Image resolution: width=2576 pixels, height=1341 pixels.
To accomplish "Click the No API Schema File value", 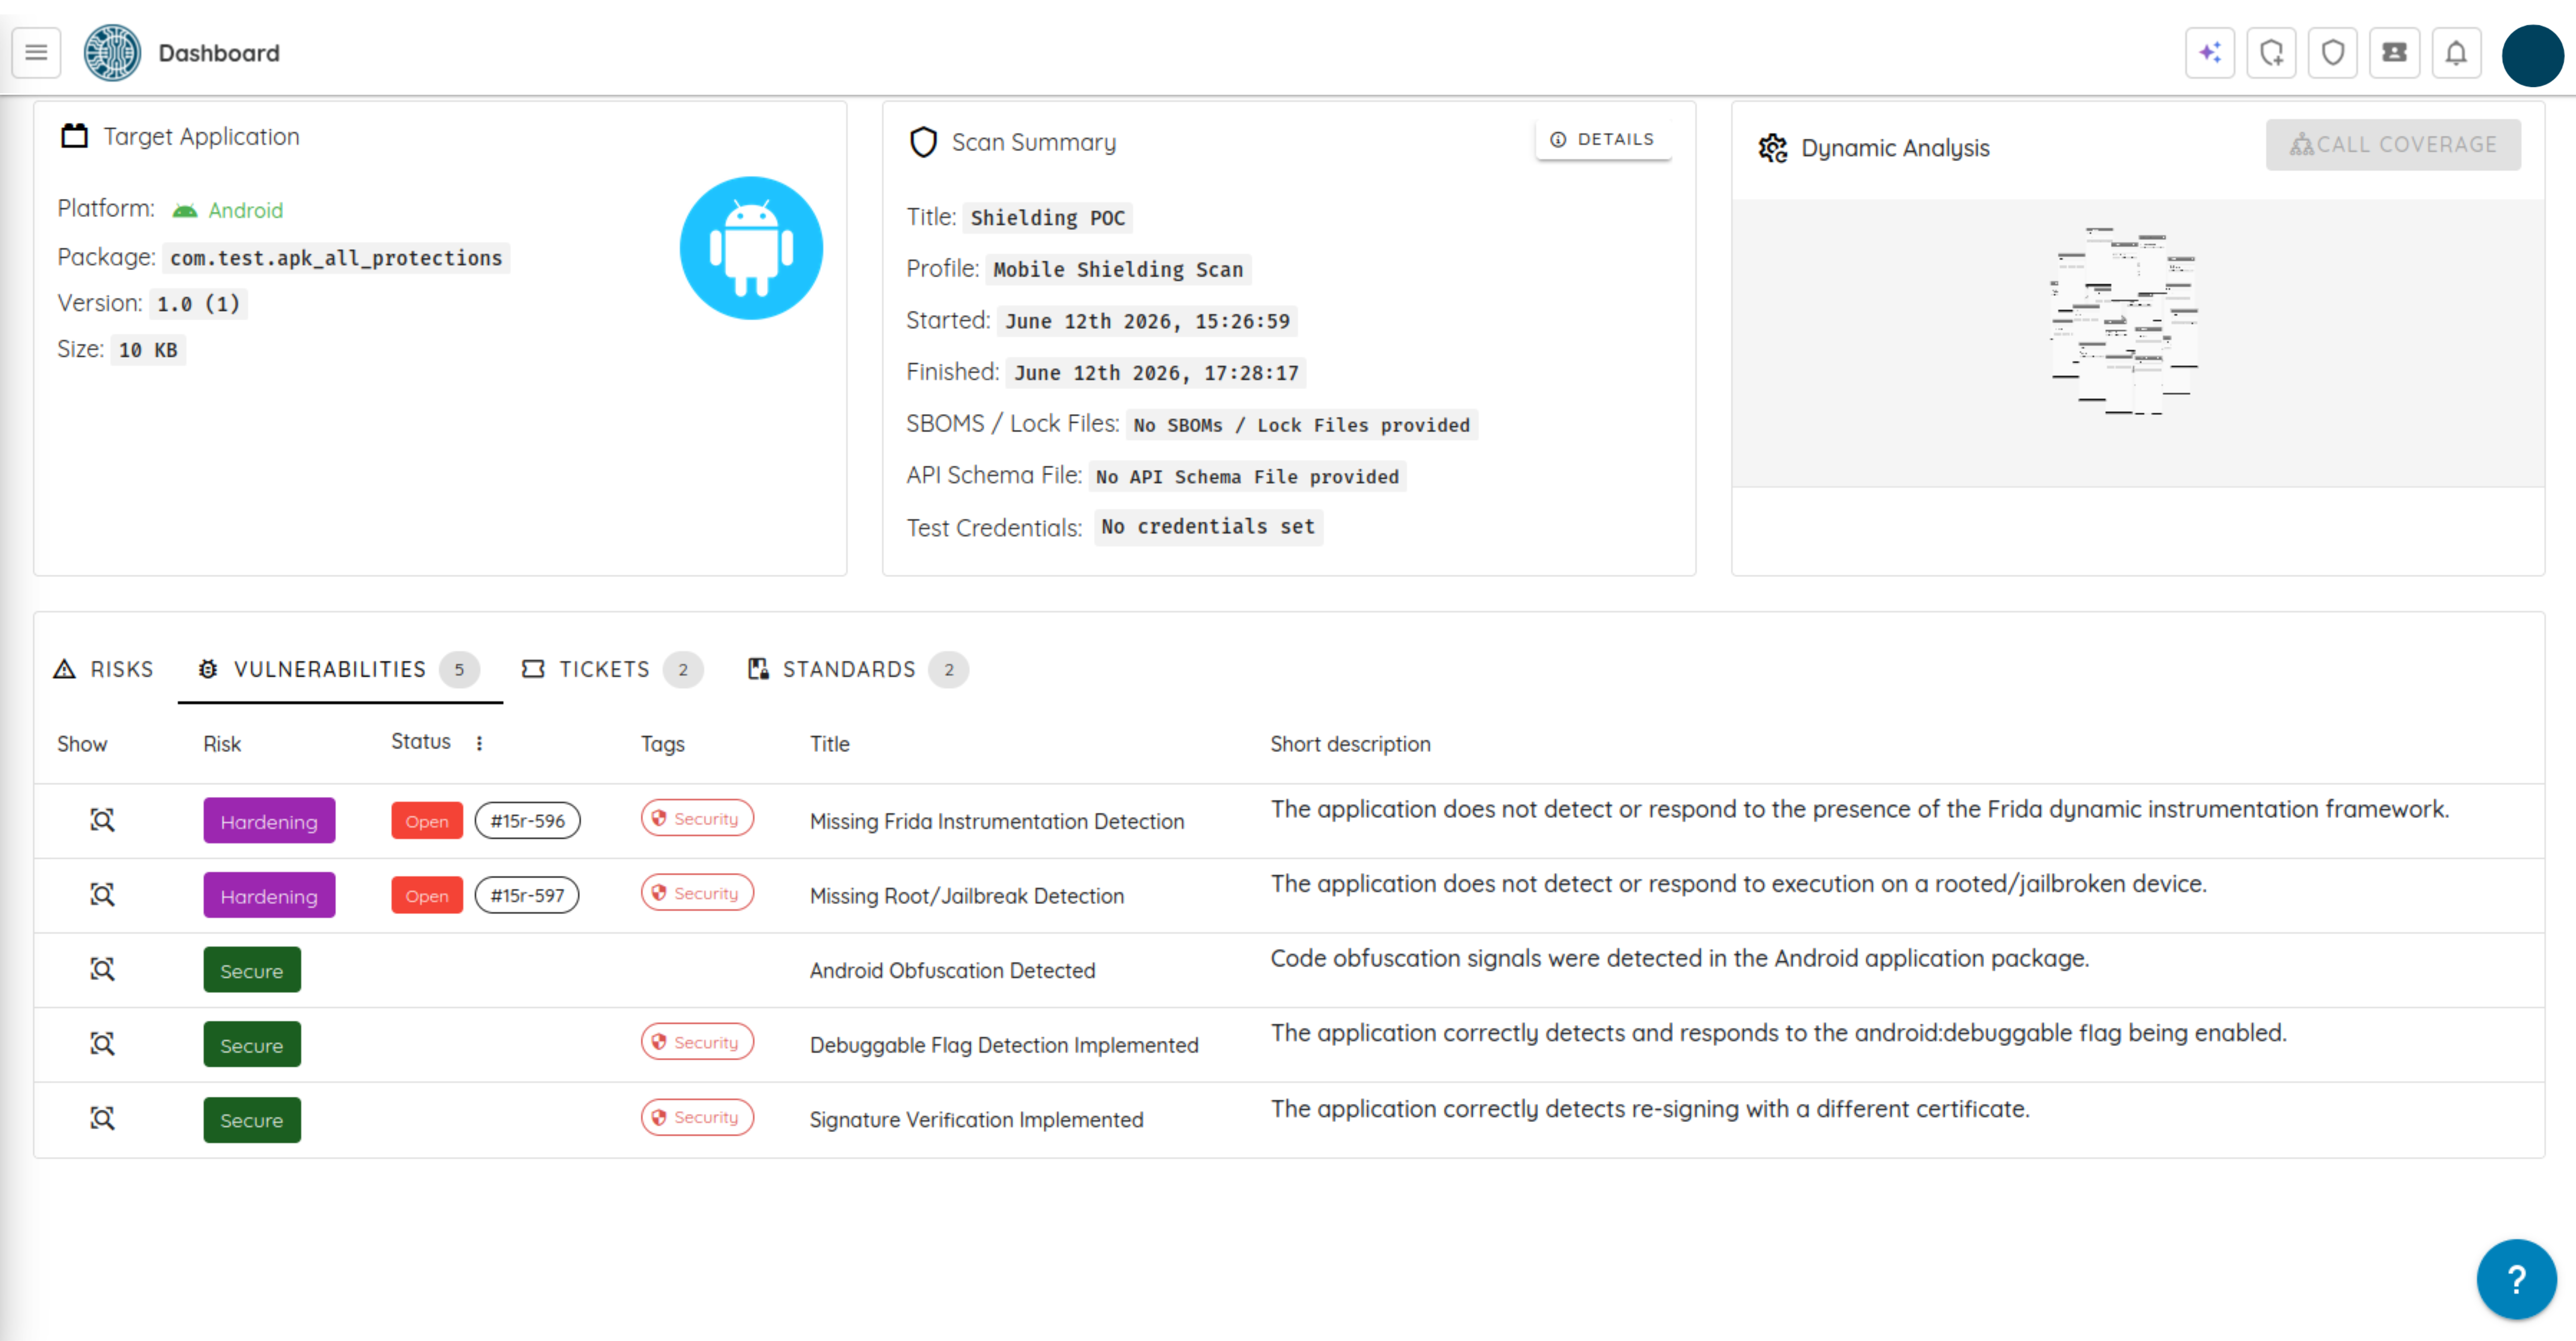I will (x=1248, y=477).
